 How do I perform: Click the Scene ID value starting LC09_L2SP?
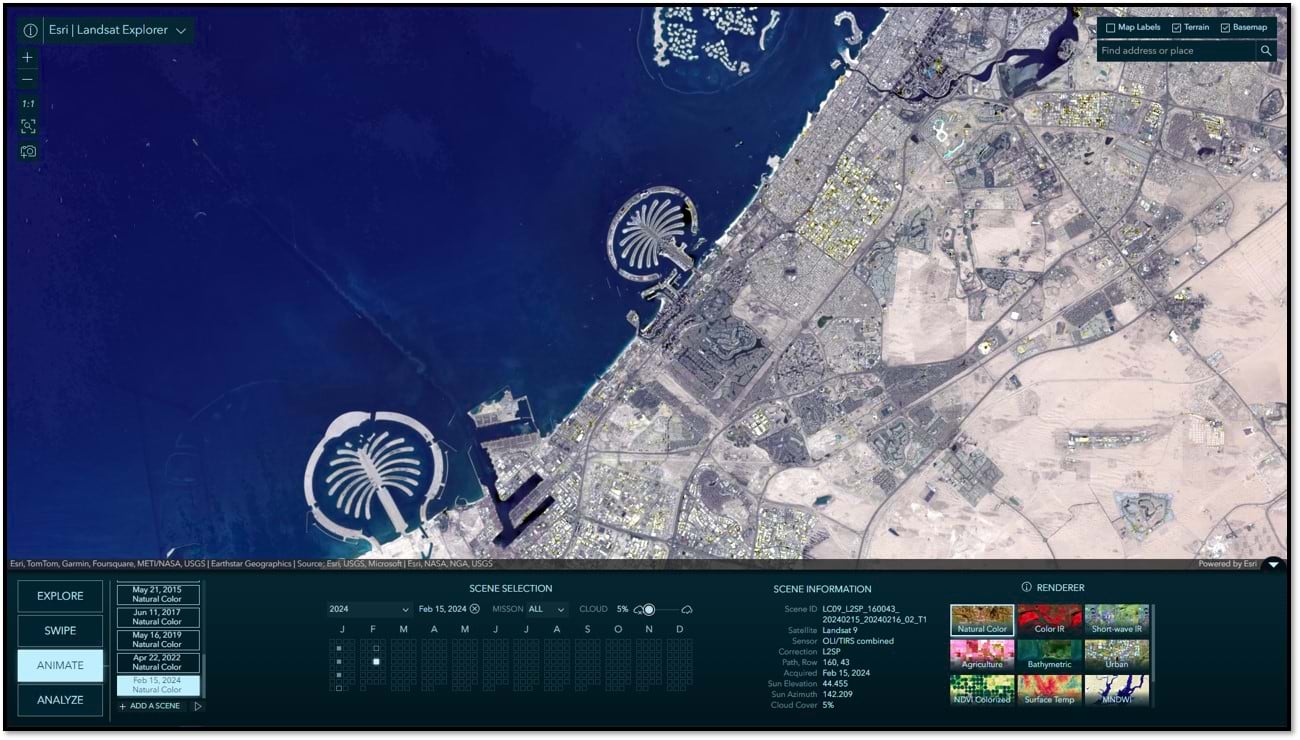[x=875, y=614]
